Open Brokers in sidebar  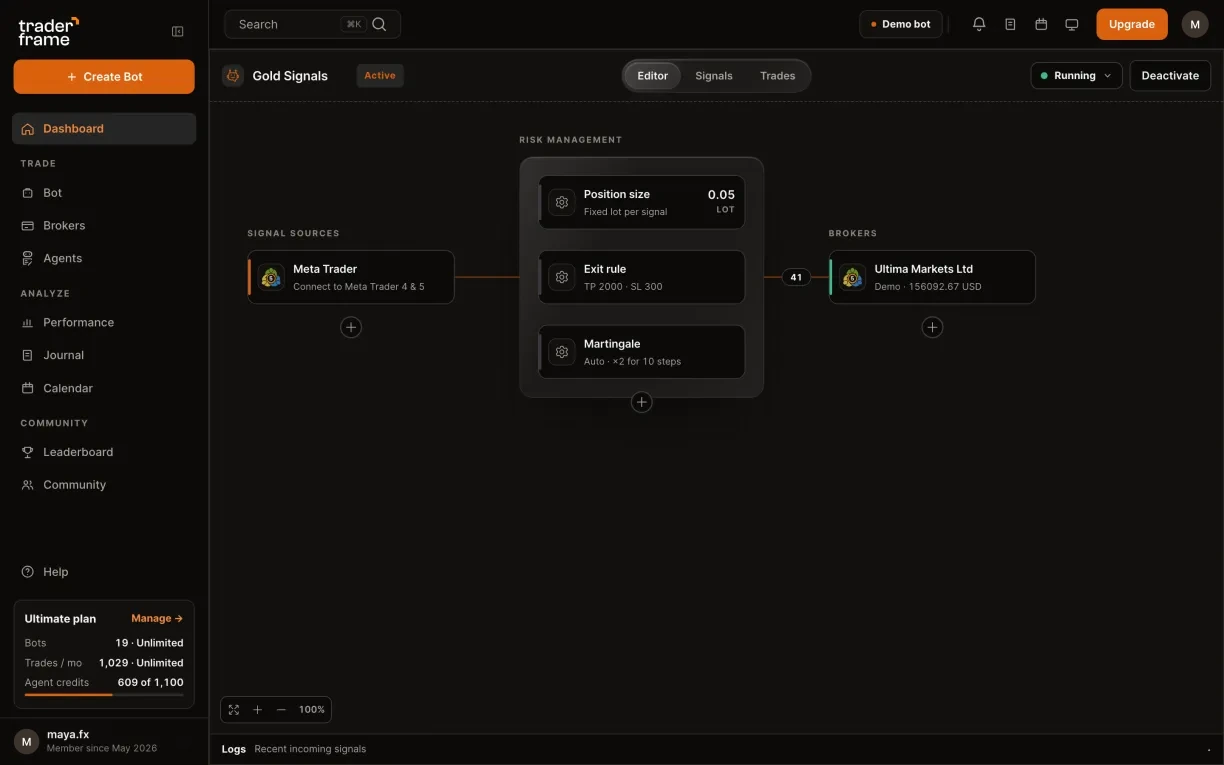[104, 226]
